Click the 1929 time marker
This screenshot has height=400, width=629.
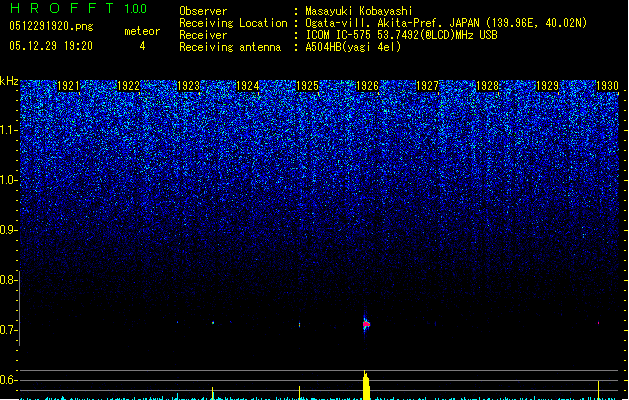pyautogui.click(x=547, y=85)
